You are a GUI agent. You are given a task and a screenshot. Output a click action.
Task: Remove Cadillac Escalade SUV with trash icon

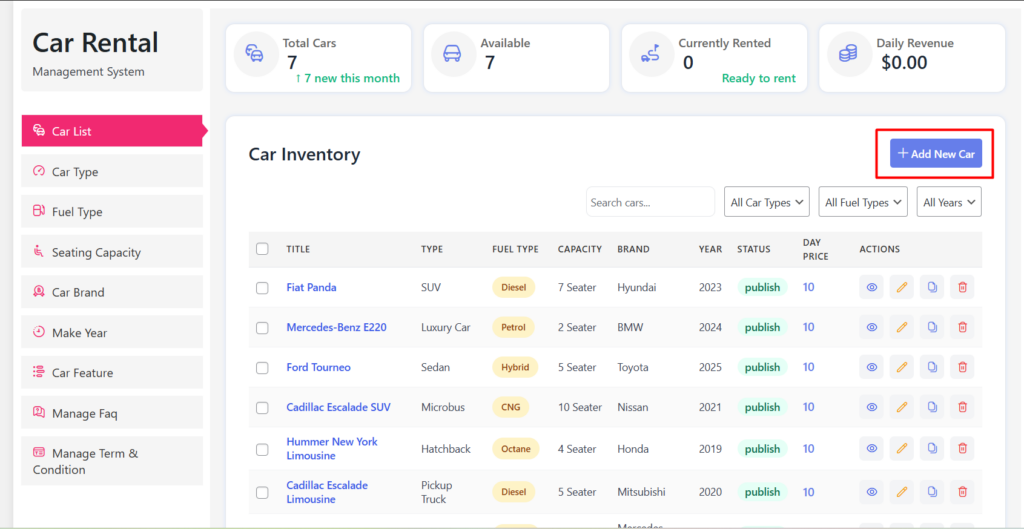(x=962, y=407)
